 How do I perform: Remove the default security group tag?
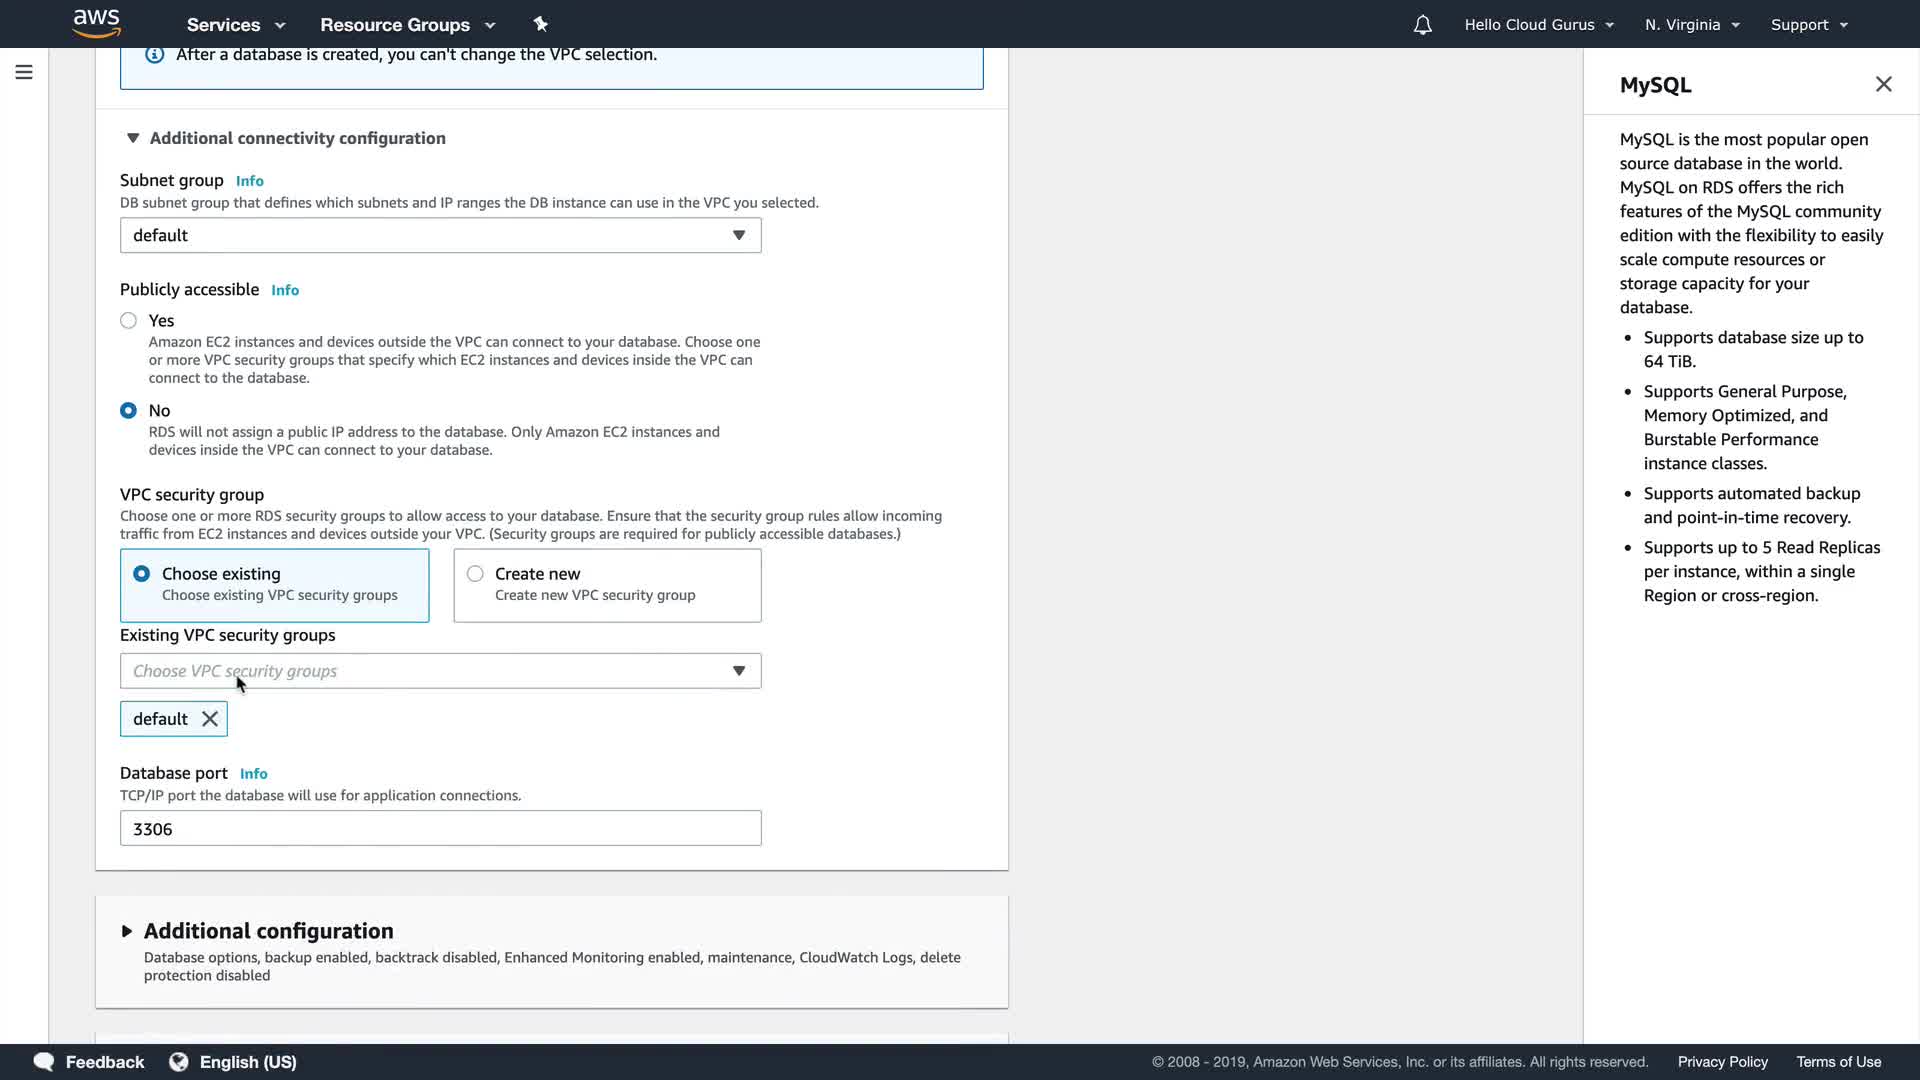(210, 719)
